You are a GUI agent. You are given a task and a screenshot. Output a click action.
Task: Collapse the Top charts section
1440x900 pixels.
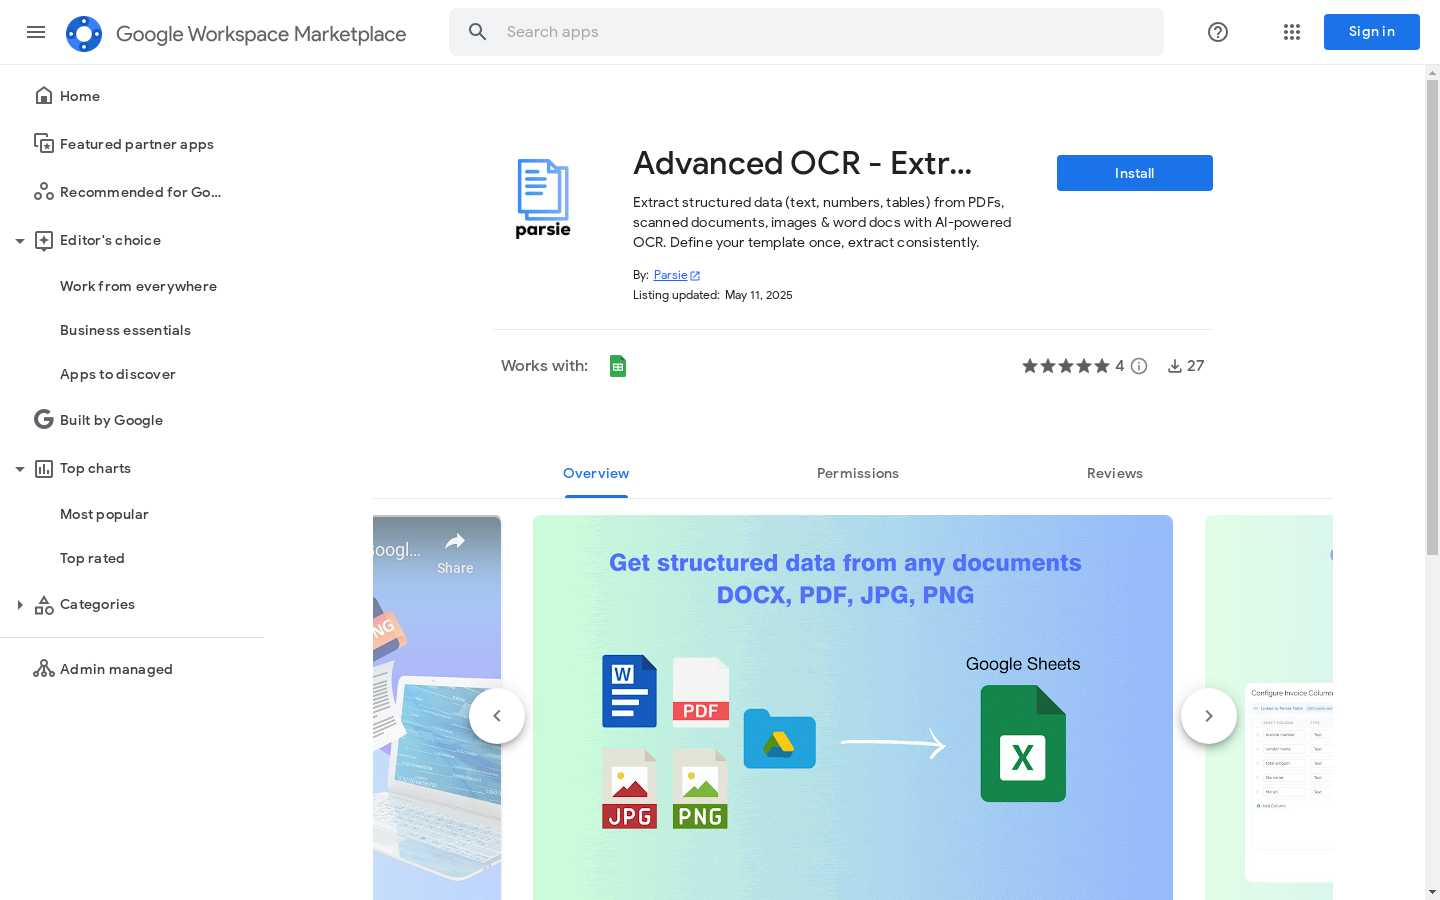(20, 468)
